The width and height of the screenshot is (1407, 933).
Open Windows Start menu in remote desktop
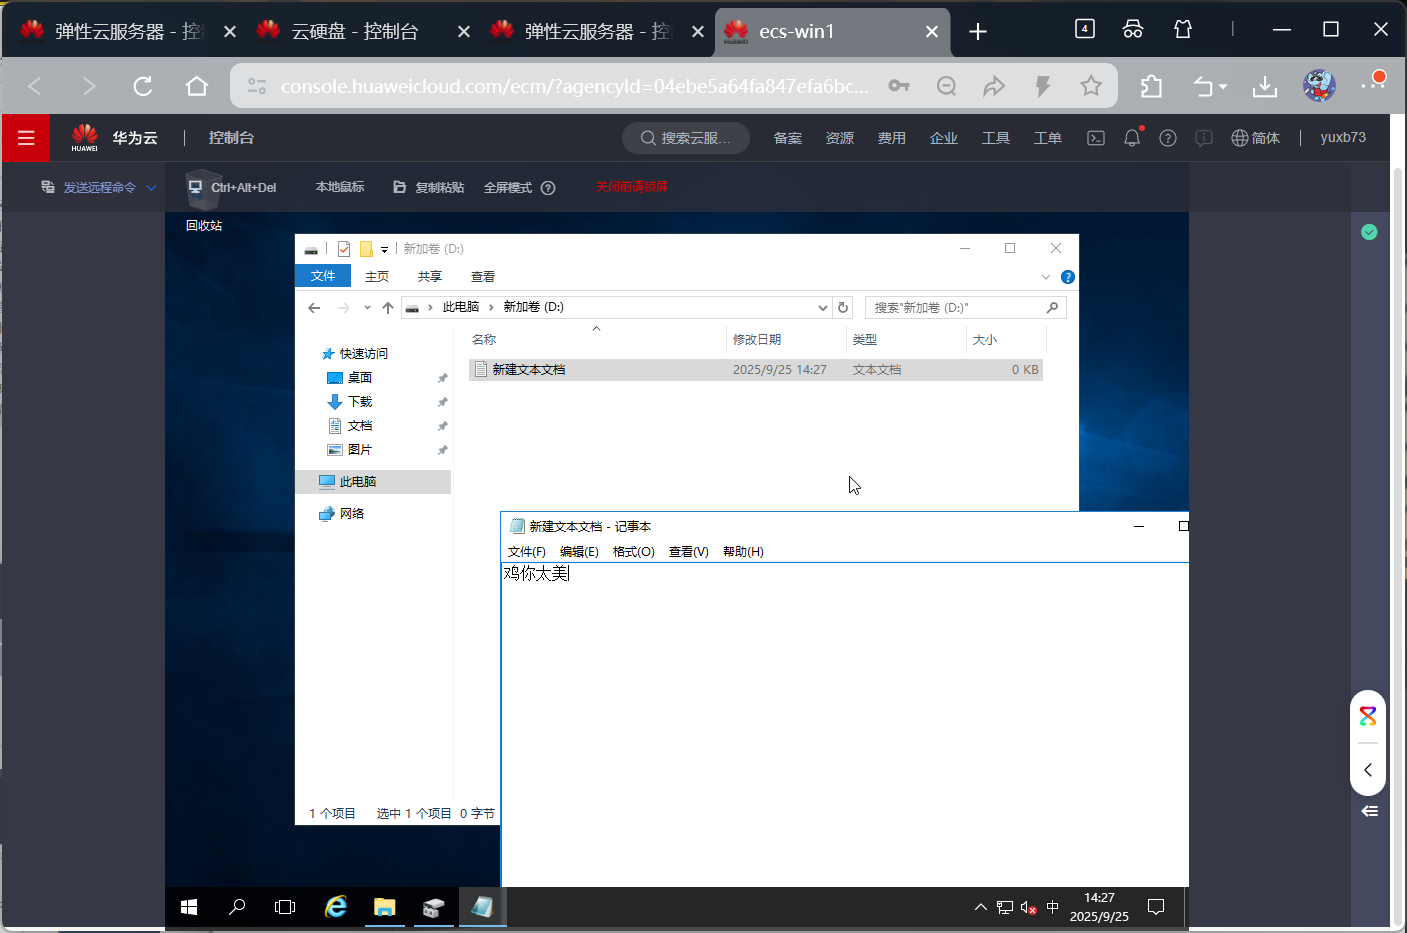tap(189, 907)
